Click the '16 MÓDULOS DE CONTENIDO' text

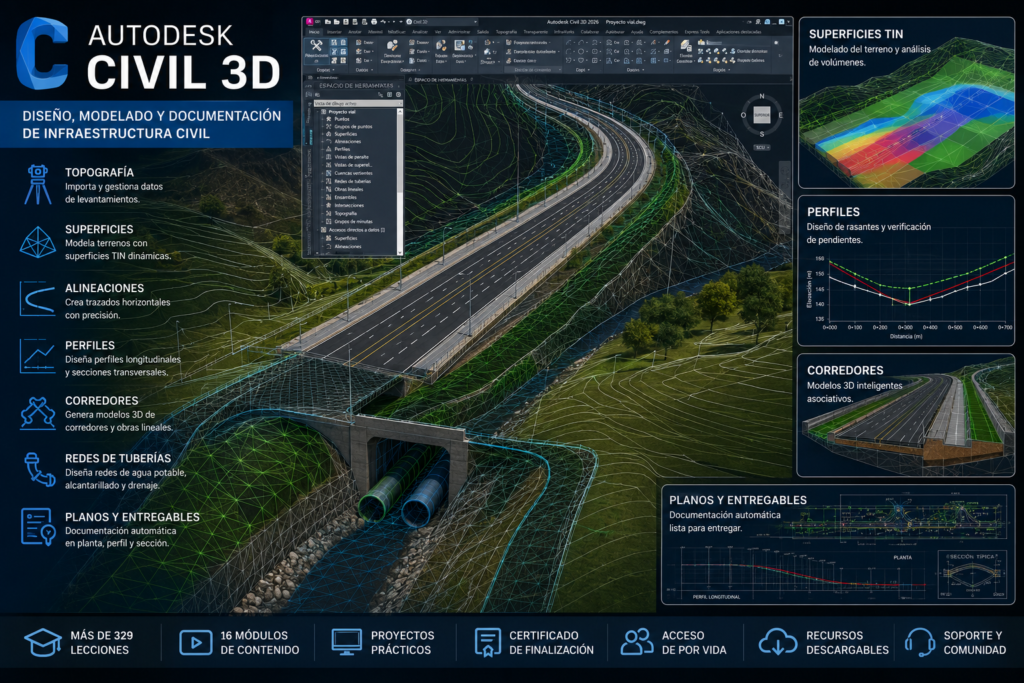259,643
